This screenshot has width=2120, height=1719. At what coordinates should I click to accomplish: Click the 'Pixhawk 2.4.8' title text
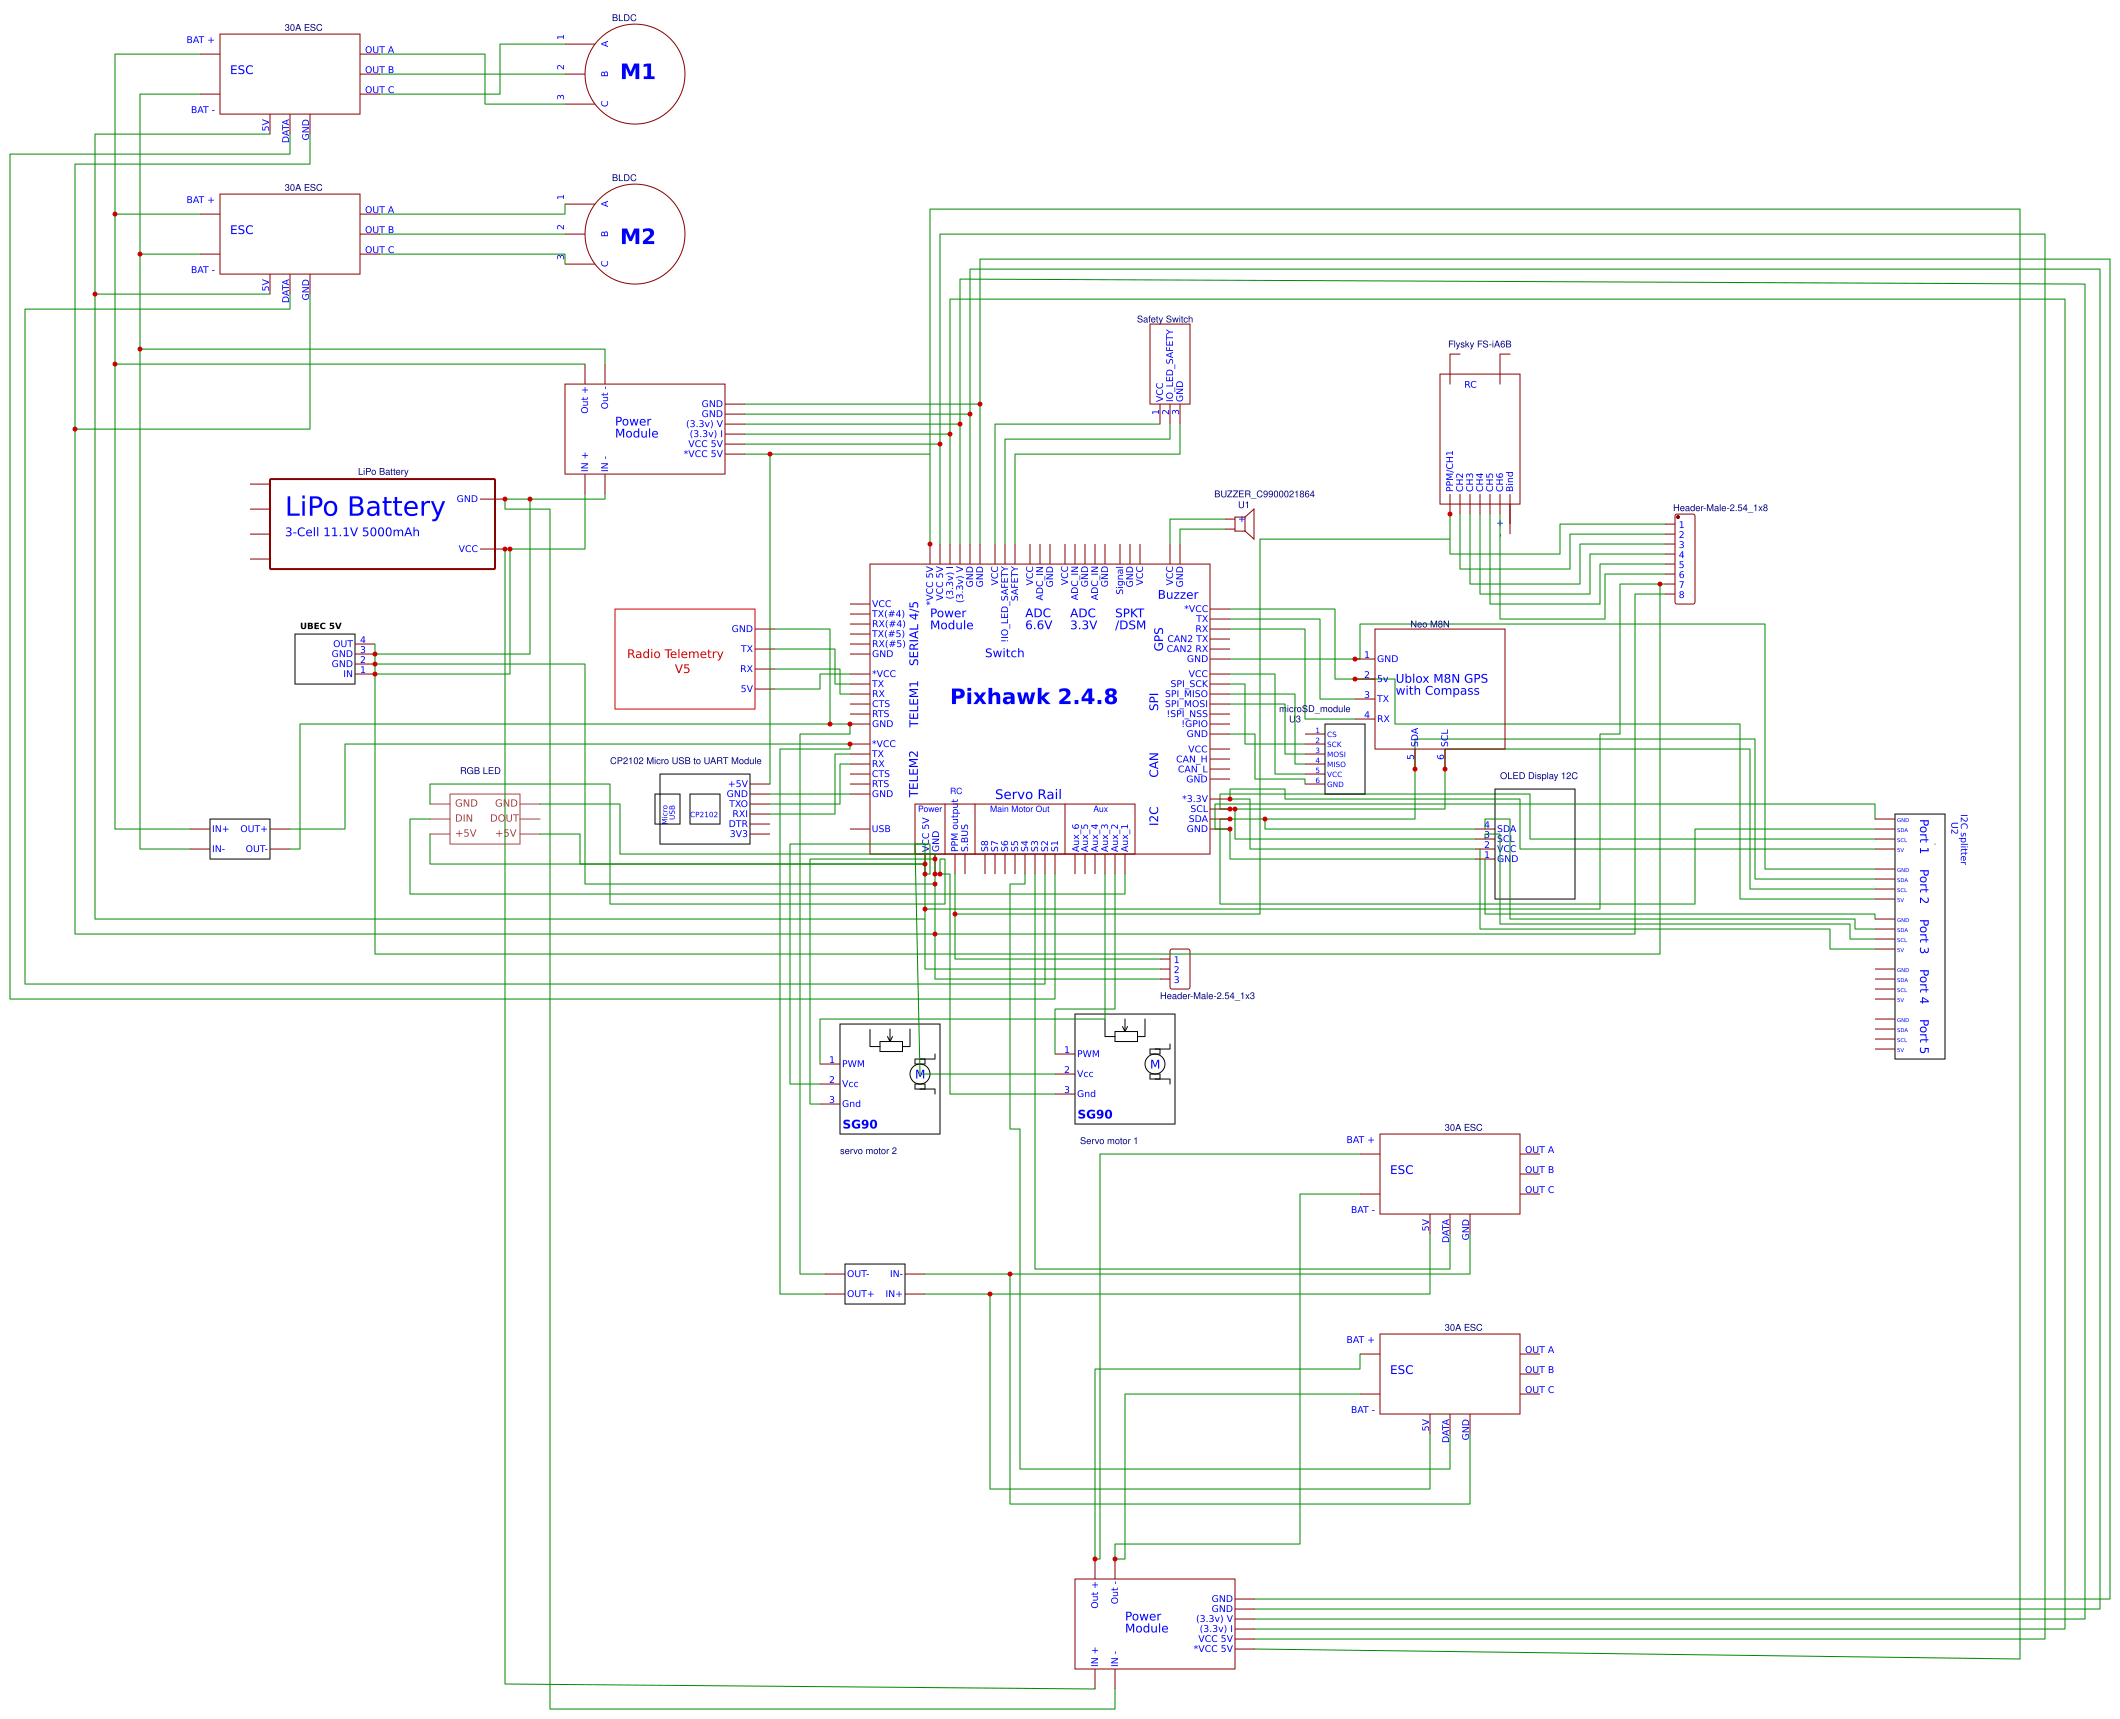point(1034,697)
